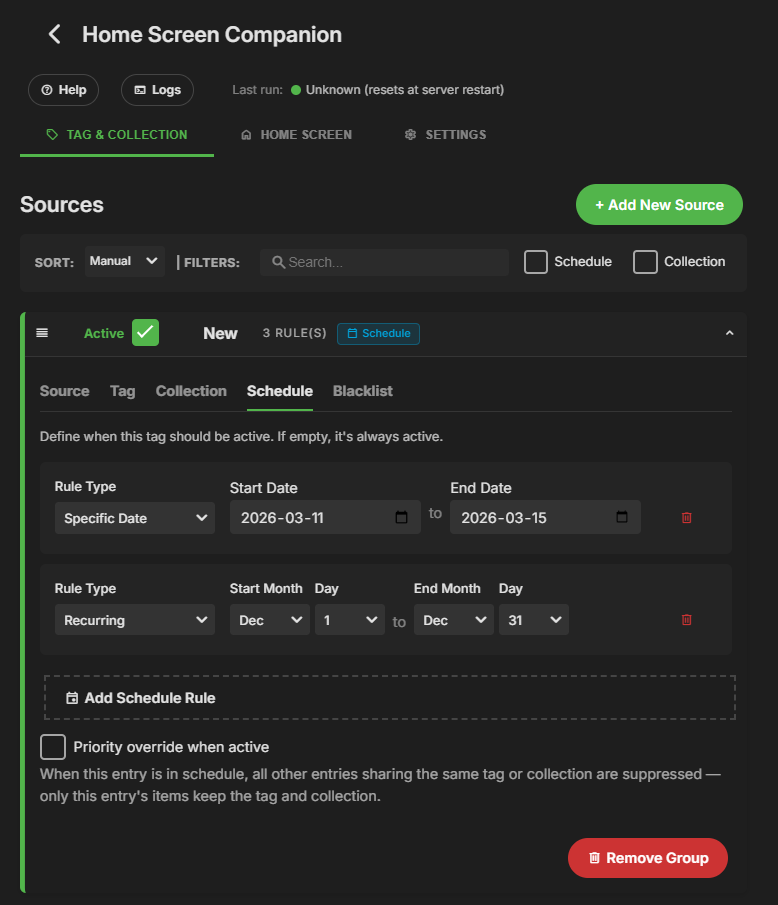Select the End Month Dec dropdown

pos(453,620)
